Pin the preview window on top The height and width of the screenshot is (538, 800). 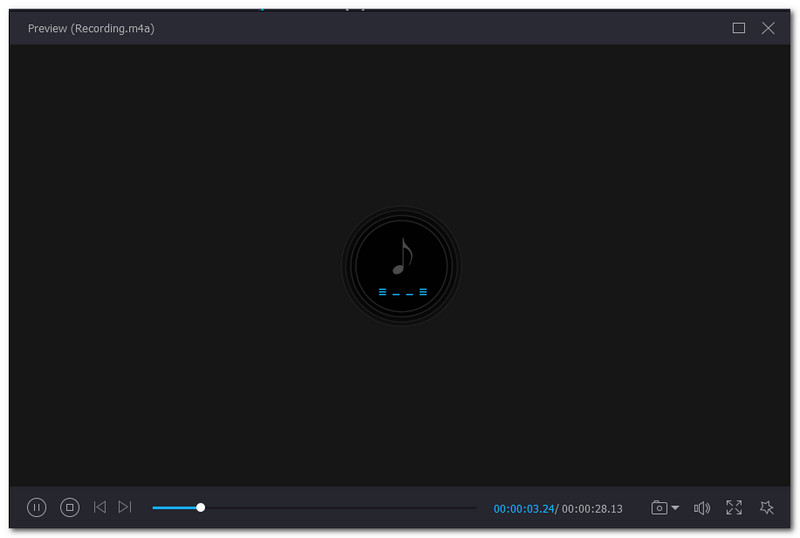[766, 507]
